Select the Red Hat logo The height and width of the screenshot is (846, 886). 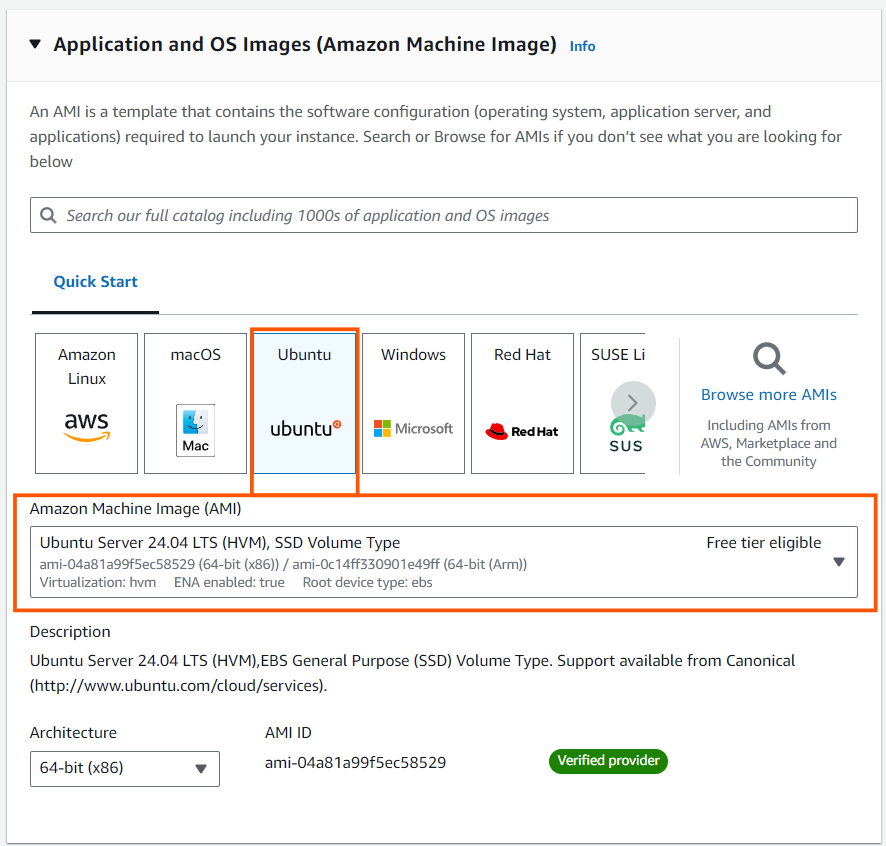[522, 431]
